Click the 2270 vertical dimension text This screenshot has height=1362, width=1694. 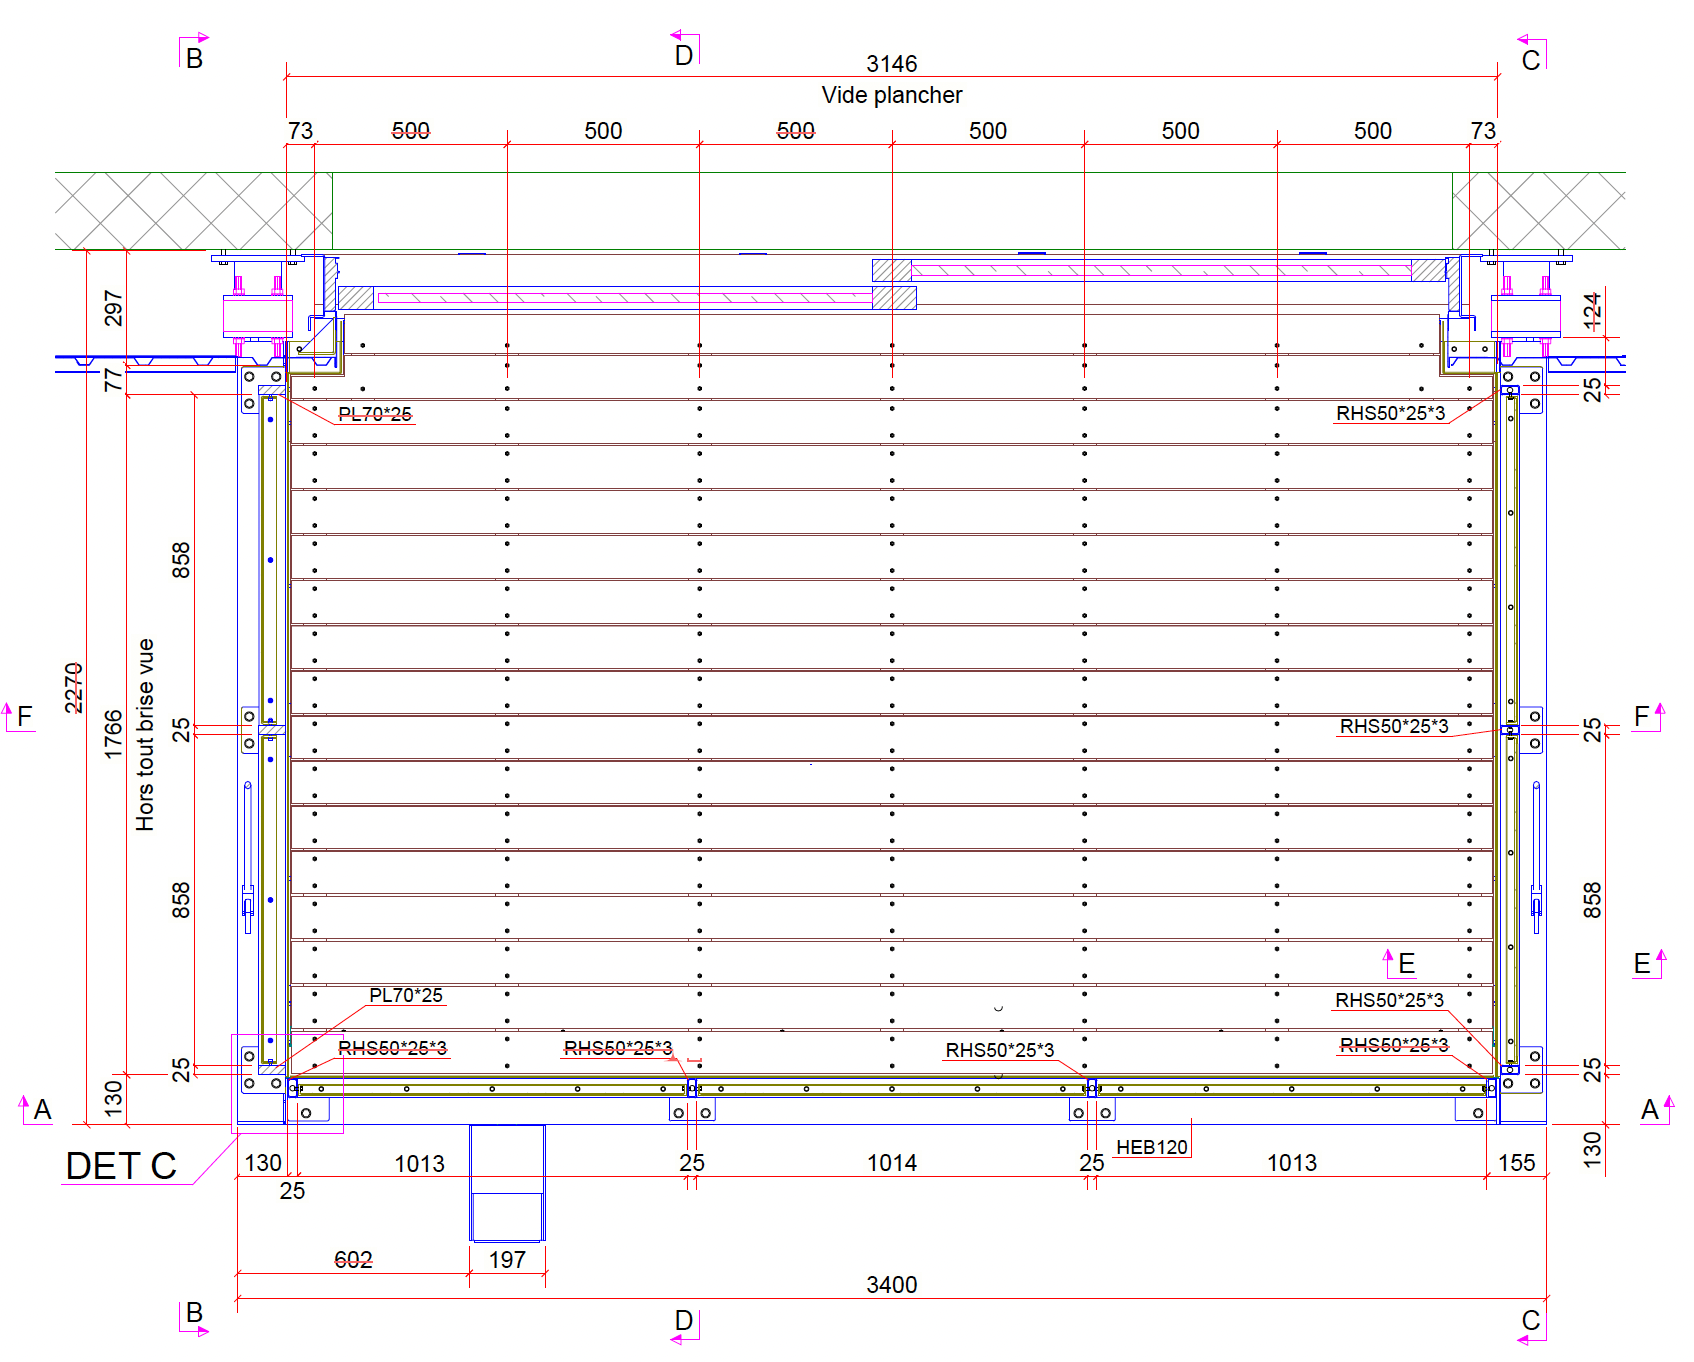coord(73,688)
